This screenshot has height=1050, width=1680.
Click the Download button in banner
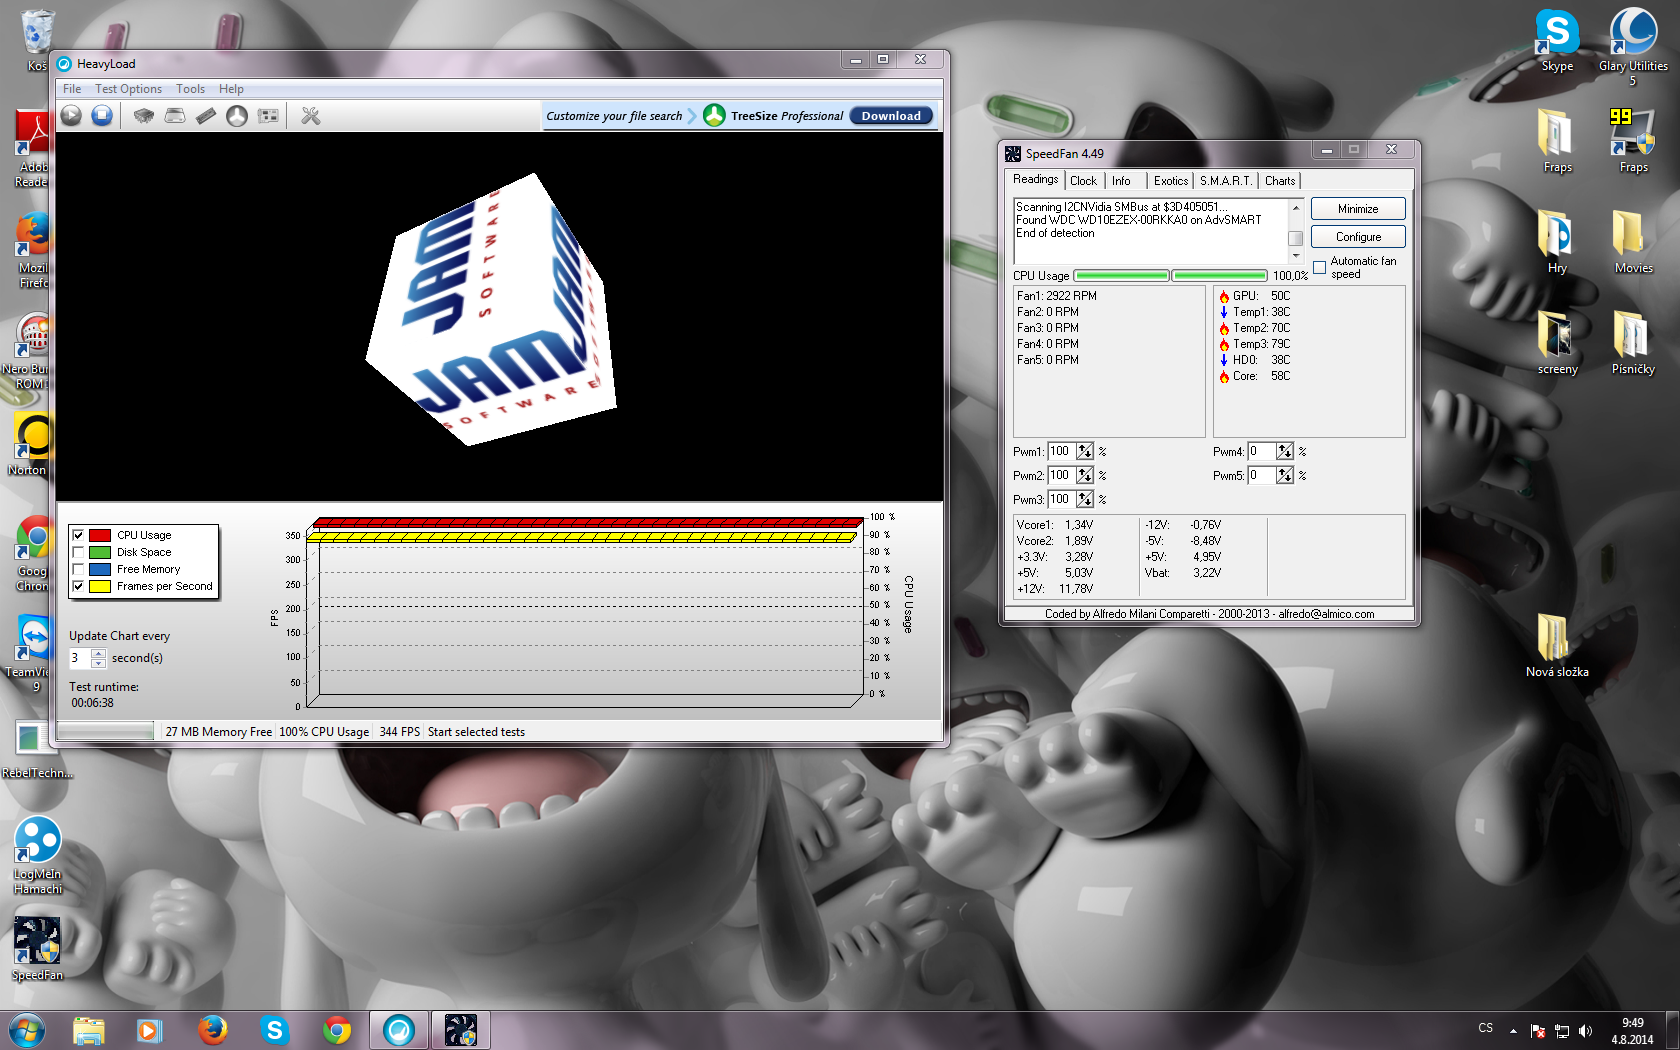pyautogui.click(x=891, y=116)
